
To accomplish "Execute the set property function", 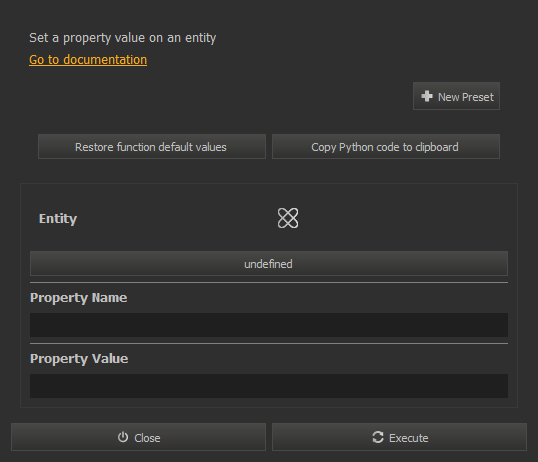I will click(399, 437).
